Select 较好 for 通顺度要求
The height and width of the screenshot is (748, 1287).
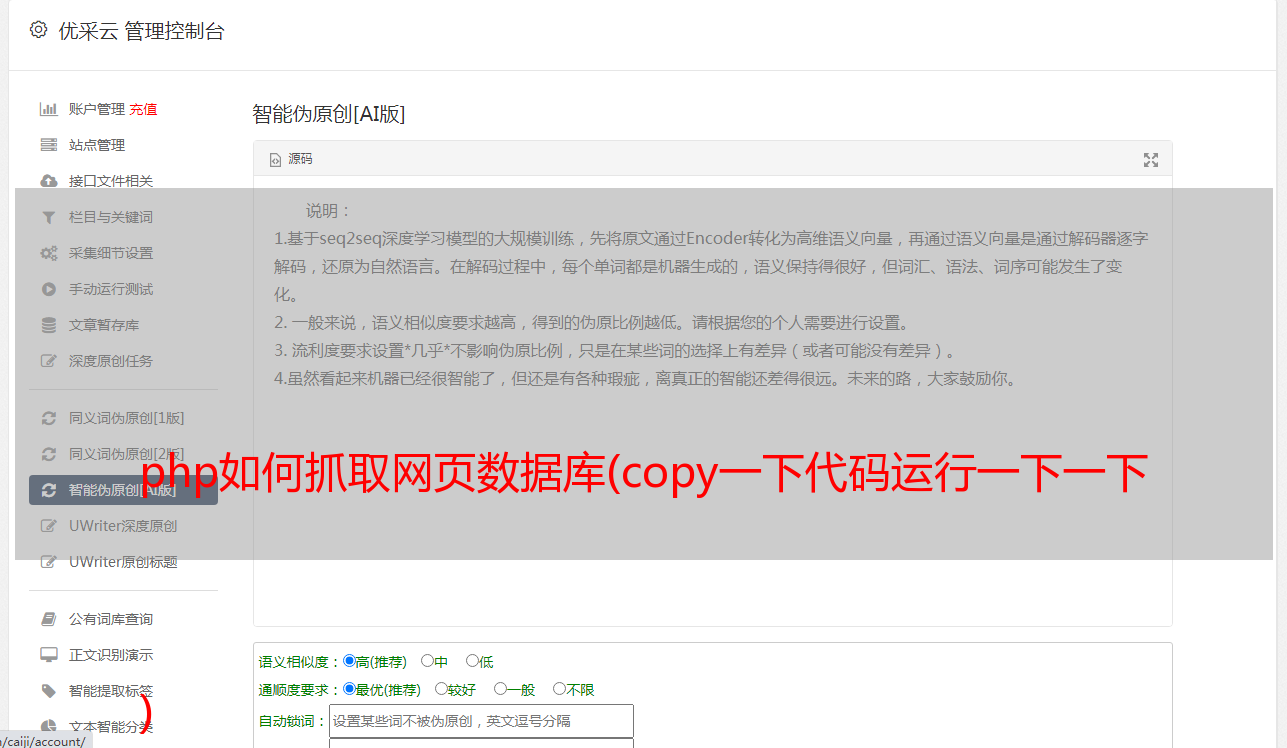click(x=441, y=689)
